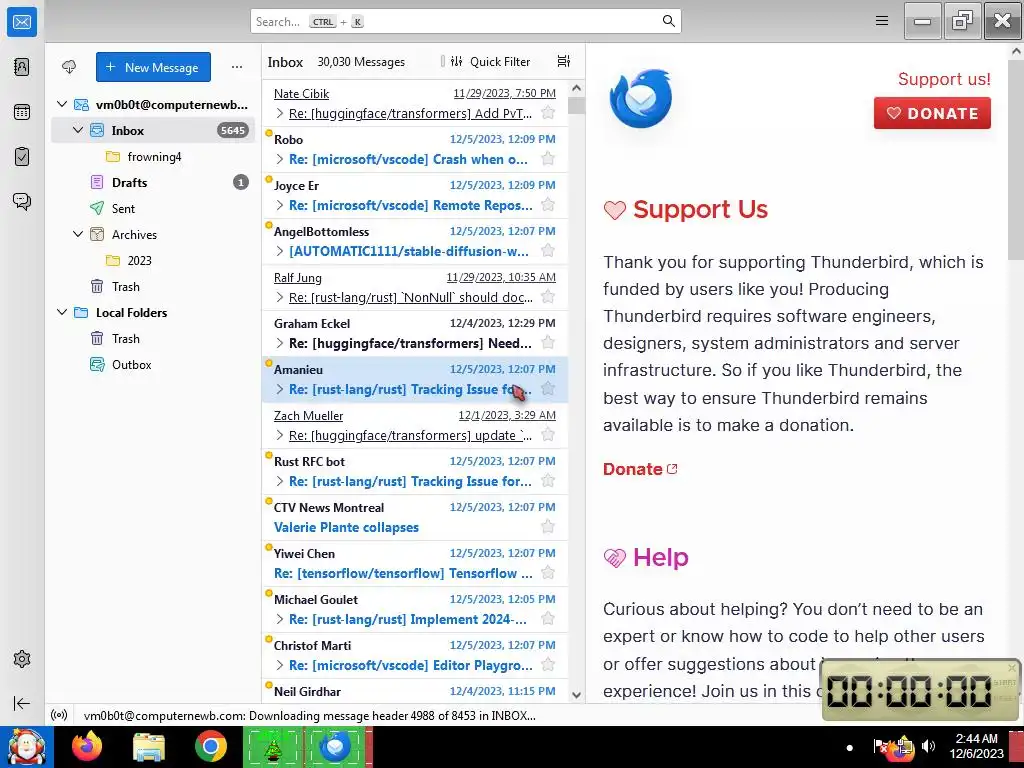Open the Address Book space
The width and height of the screenshot is (1024, 768).
pyautogui.click(x=22, y=67)
